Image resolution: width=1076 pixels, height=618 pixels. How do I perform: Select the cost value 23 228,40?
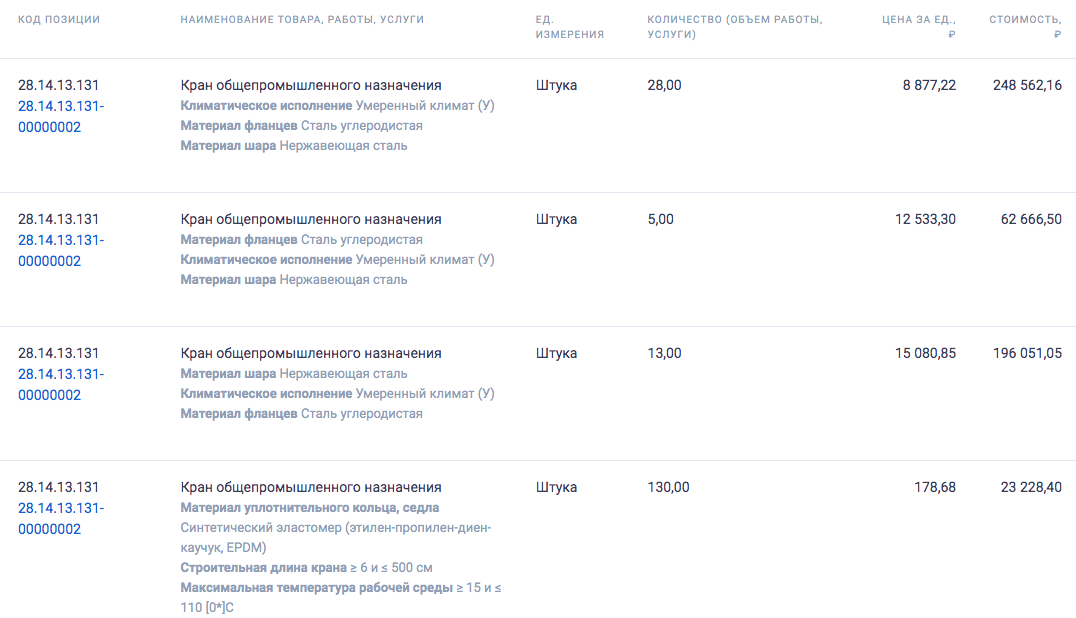pos(1031,487)
